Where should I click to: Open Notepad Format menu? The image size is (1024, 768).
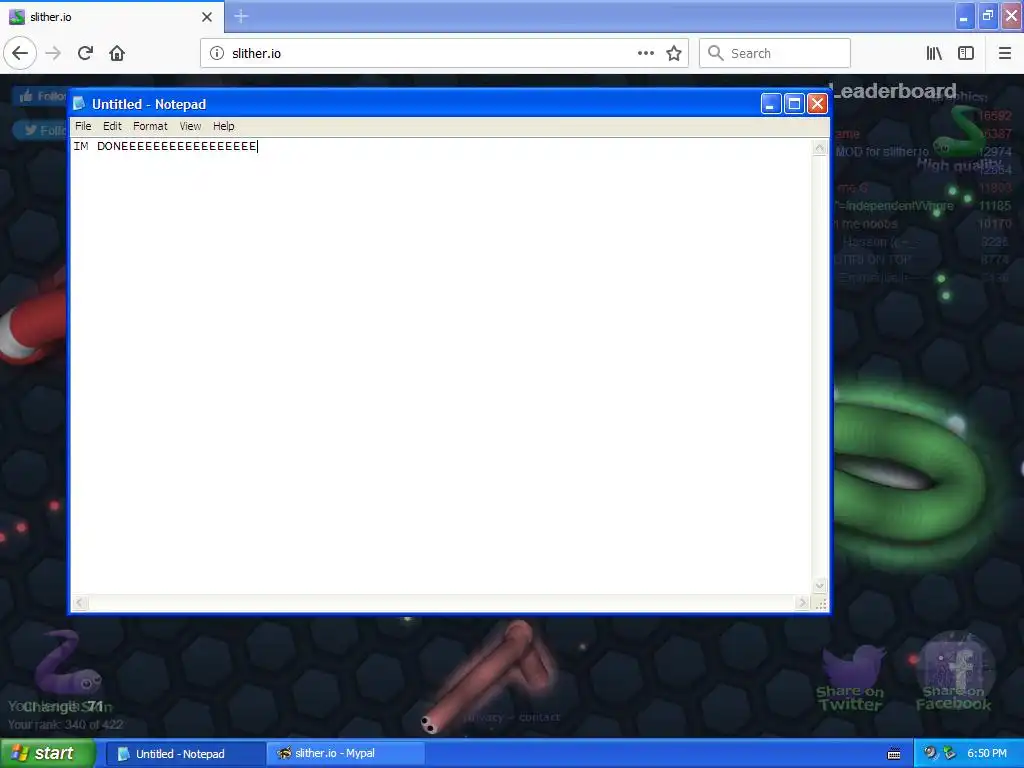point(150,126)
